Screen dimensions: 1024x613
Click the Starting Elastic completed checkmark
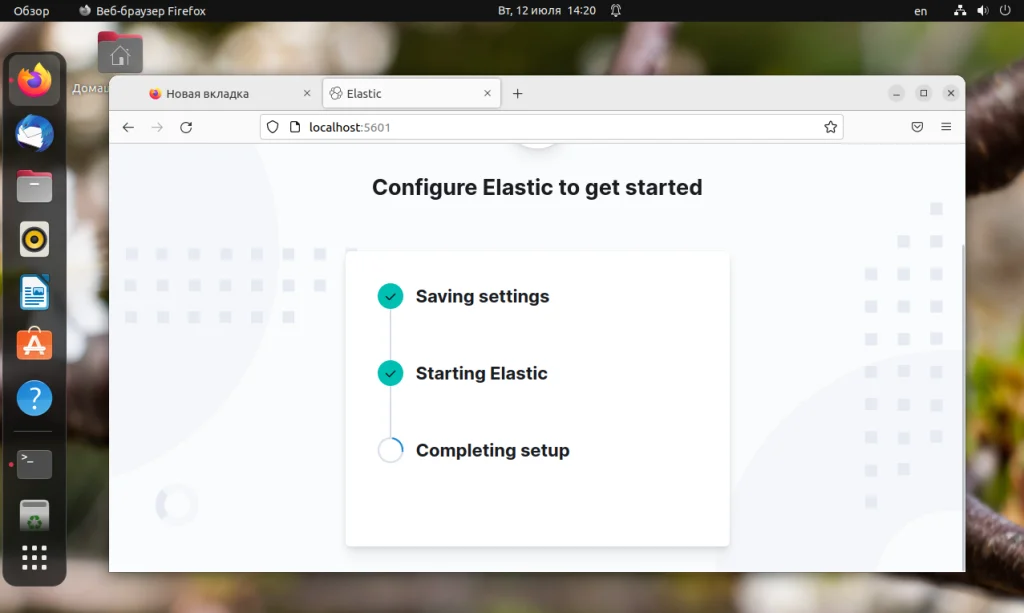coord(390,373)
